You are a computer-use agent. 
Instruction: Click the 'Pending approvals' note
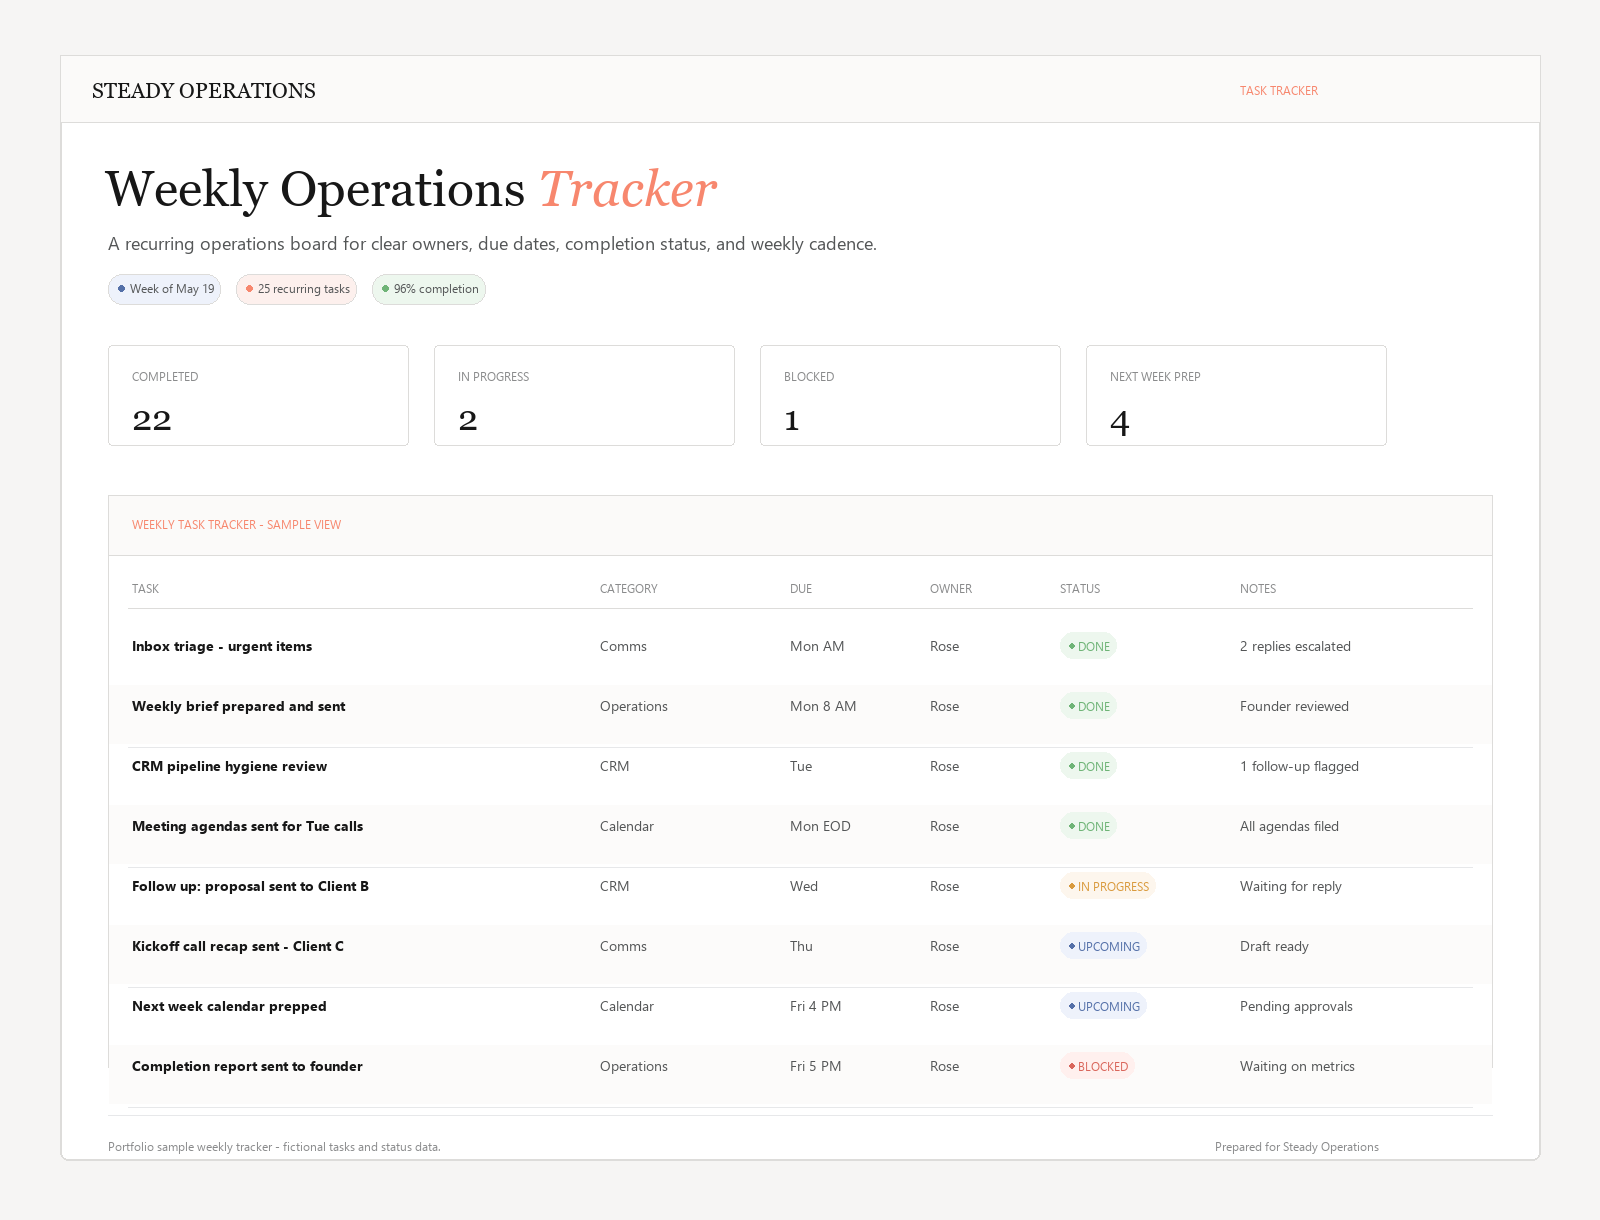pos(1296,1006)
